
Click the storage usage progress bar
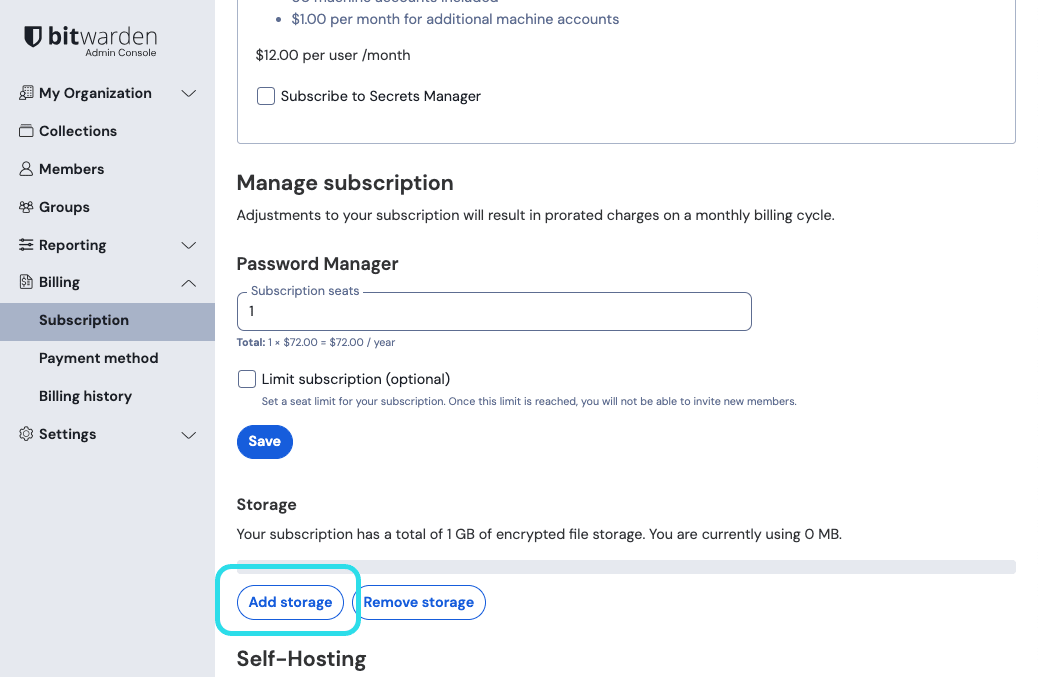626,567
